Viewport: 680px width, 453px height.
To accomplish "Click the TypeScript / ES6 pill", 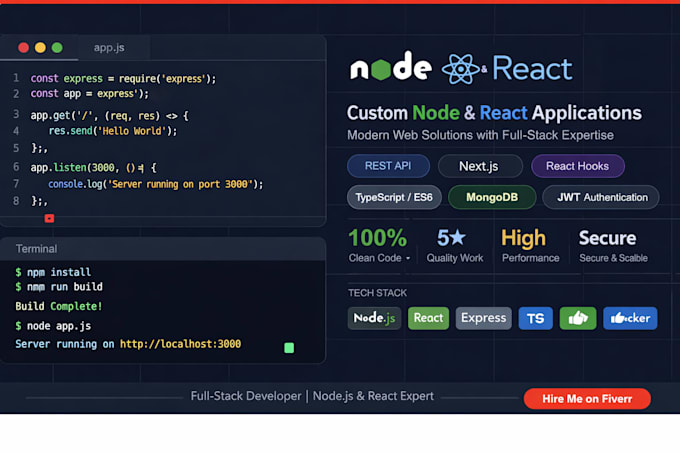I will tap(394, 197).
